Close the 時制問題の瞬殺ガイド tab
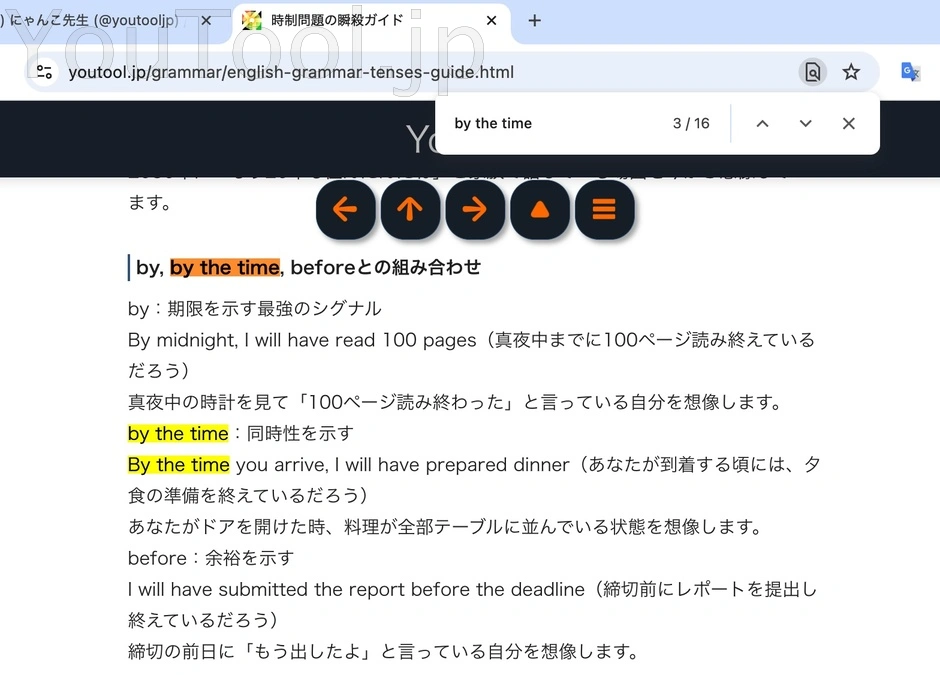 [491, 21]
